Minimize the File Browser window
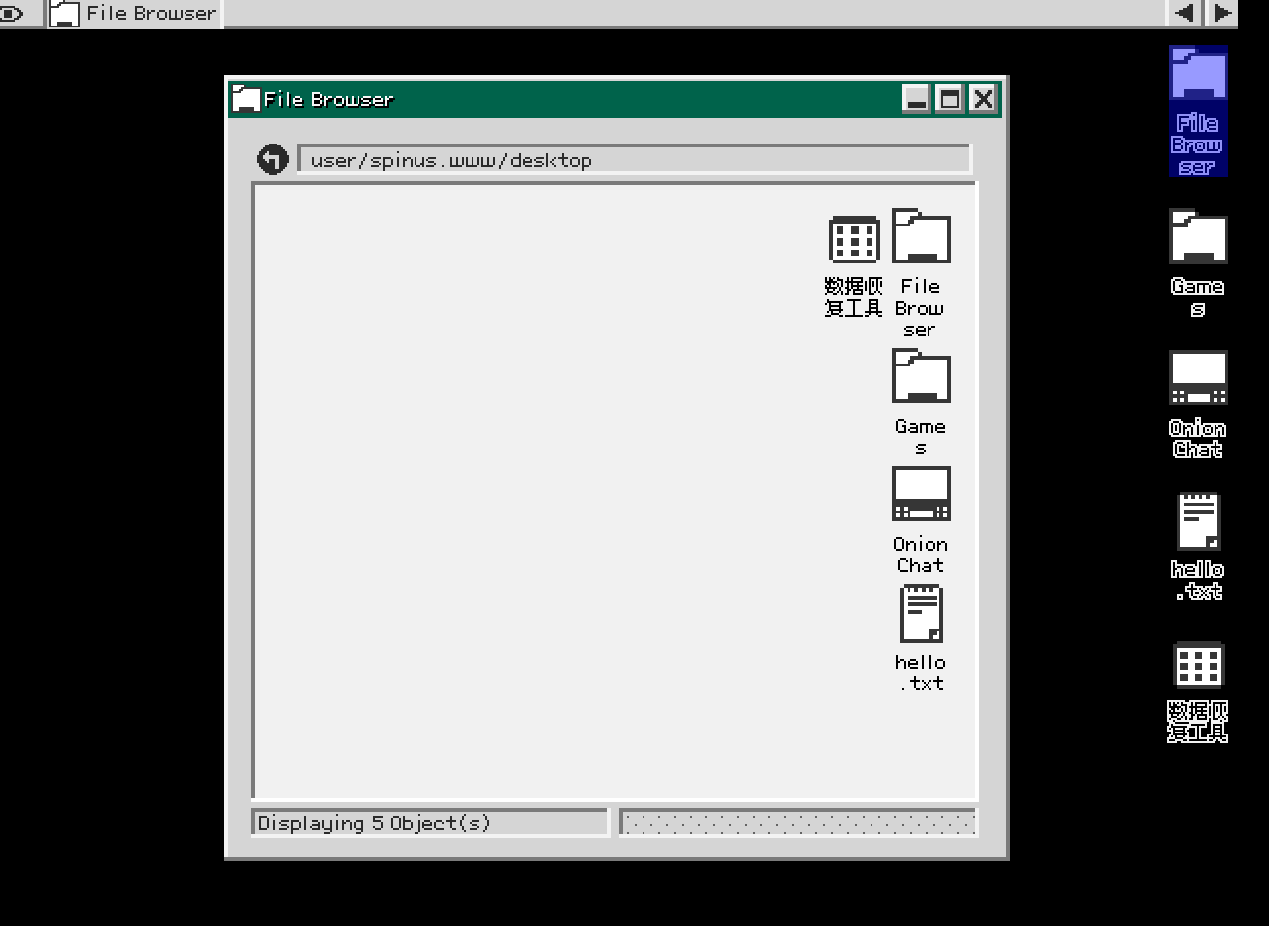Image resolution: width=1269 pixels, height=926 pixels. click(916, 98)
